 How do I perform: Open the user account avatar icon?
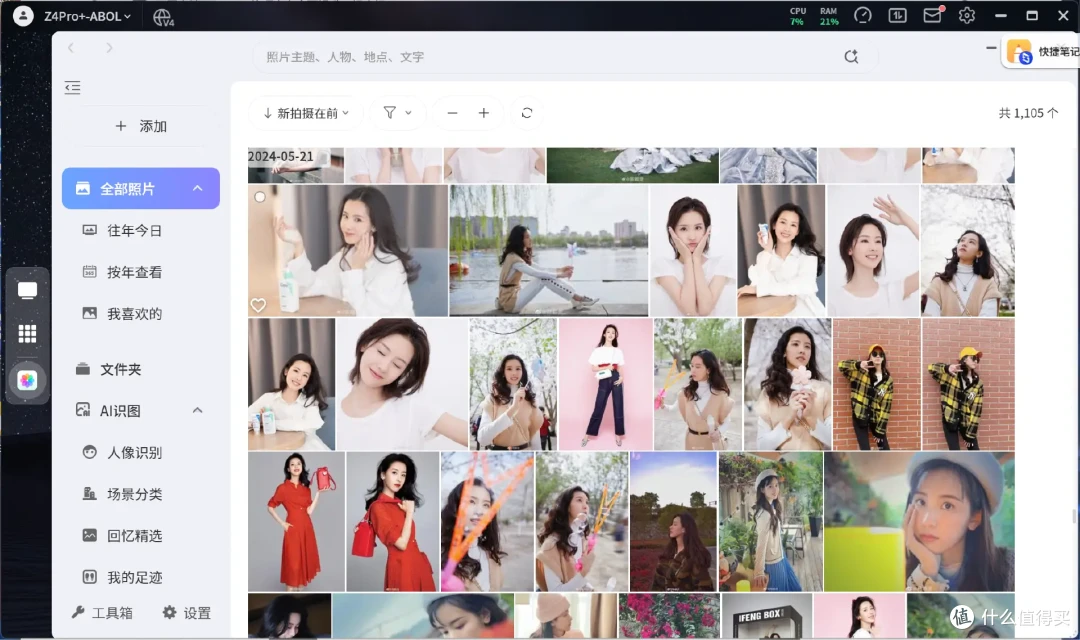[23, 15]
